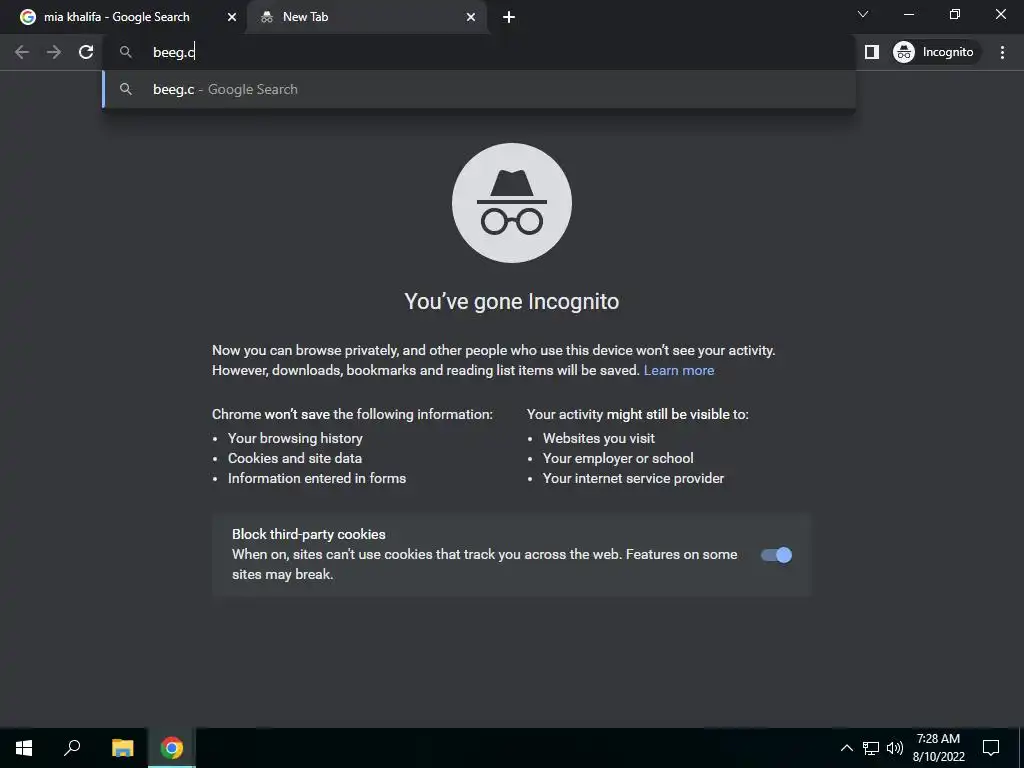The height and width of the screenshot is (768, 1024).
Task: Click the browser back arrow
Action: click(x=22, y=52)
